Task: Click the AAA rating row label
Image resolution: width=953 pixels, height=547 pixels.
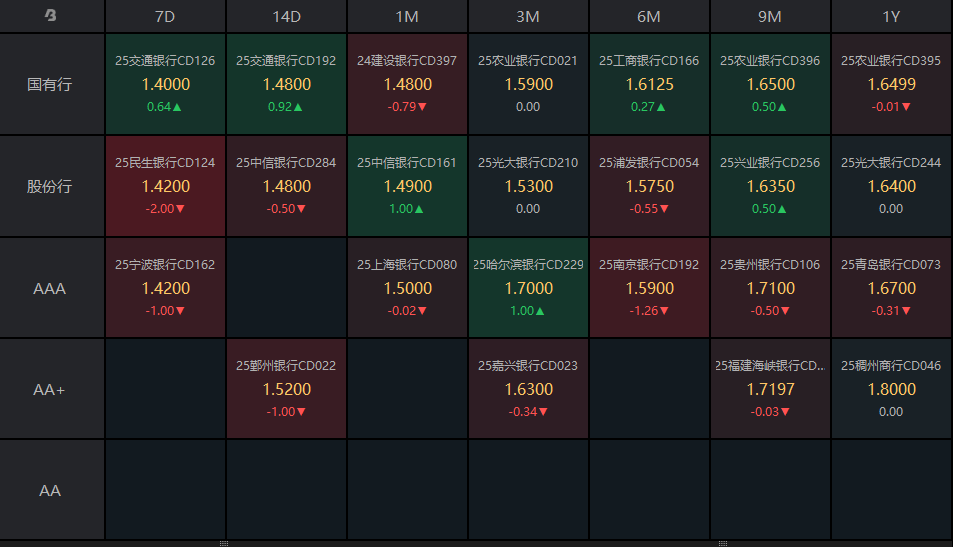Action: (51, 288)
